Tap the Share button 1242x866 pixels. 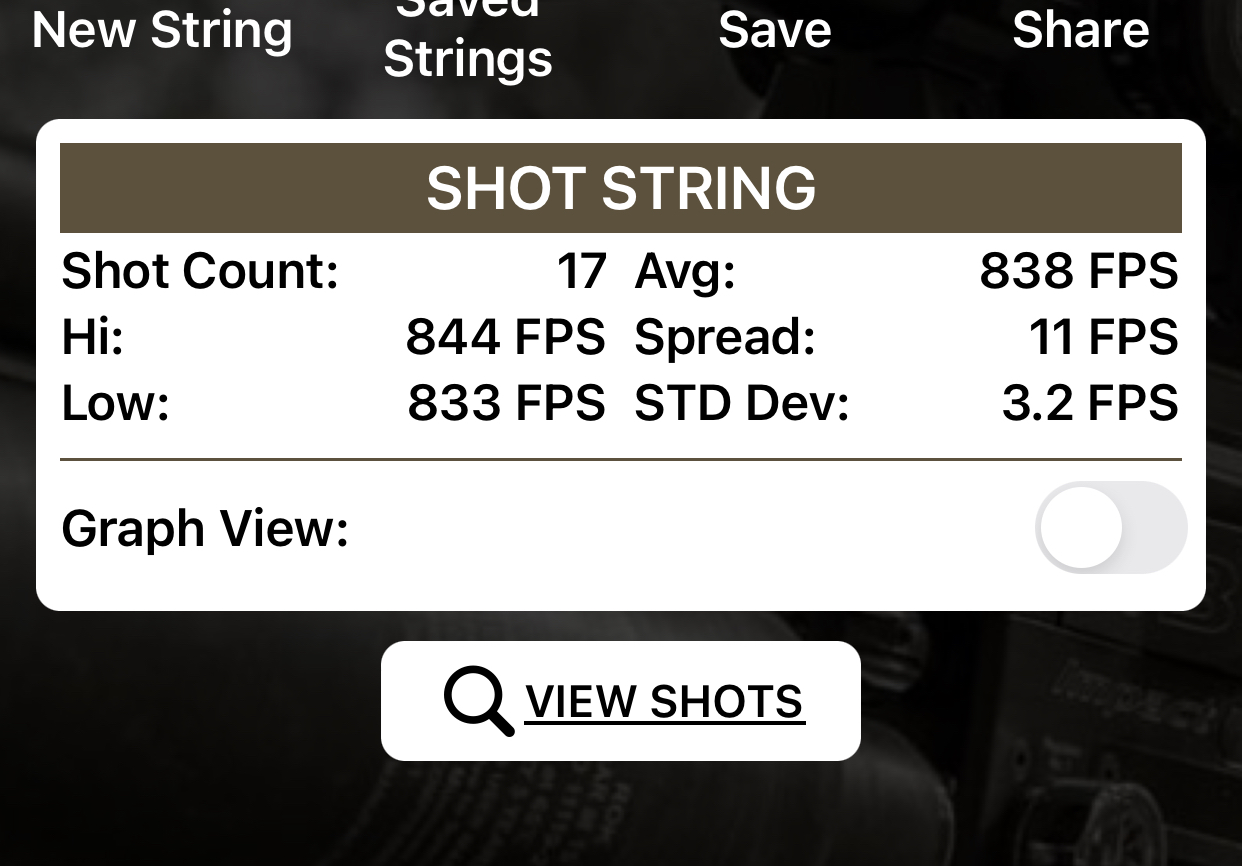pyautogui.click(x=1080, y=29)
